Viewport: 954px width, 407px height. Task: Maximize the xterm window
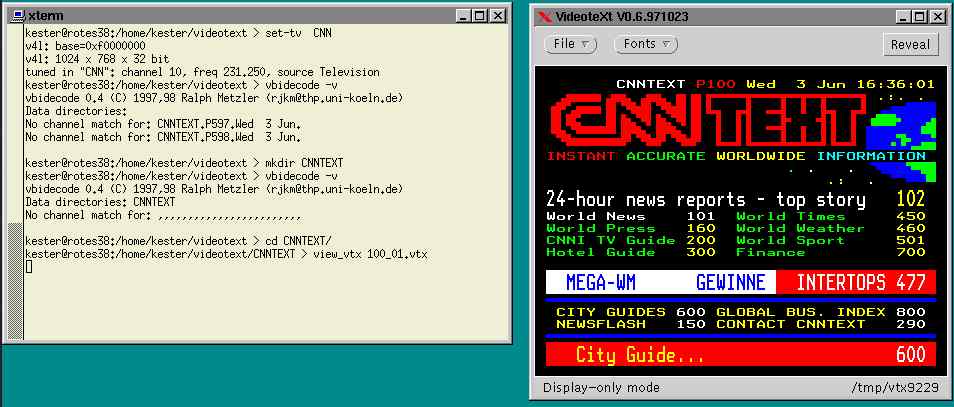(479, 16)
